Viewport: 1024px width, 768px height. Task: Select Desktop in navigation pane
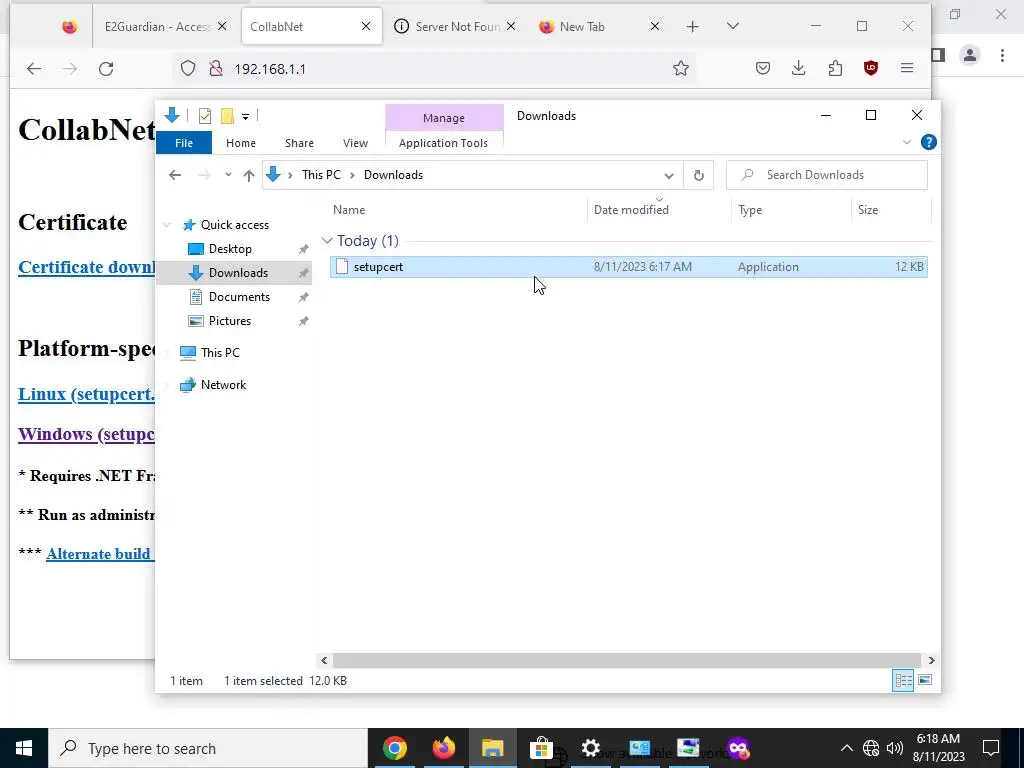click(x=230, y=249)
